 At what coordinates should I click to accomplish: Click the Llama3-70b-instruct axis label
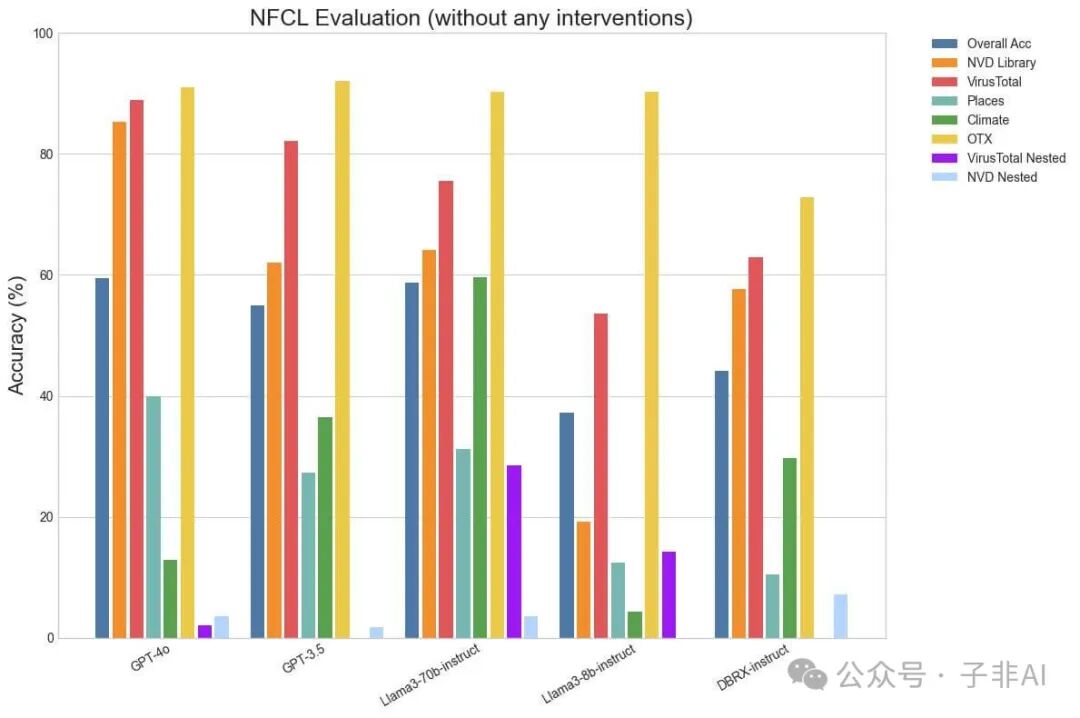tap(430, 675)
